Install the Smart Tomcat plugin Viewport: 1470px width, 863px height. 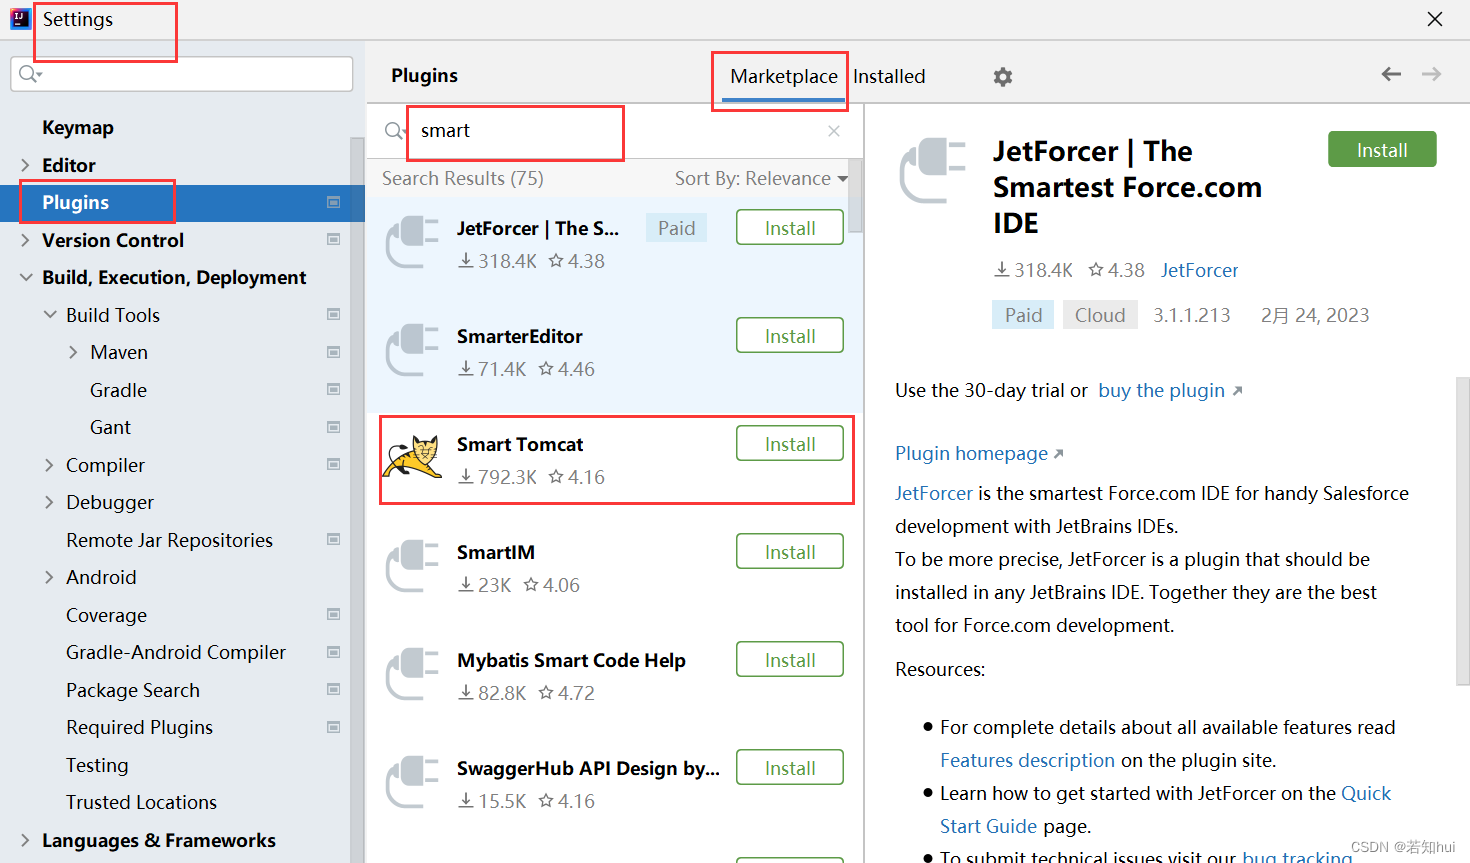[790, 444]
